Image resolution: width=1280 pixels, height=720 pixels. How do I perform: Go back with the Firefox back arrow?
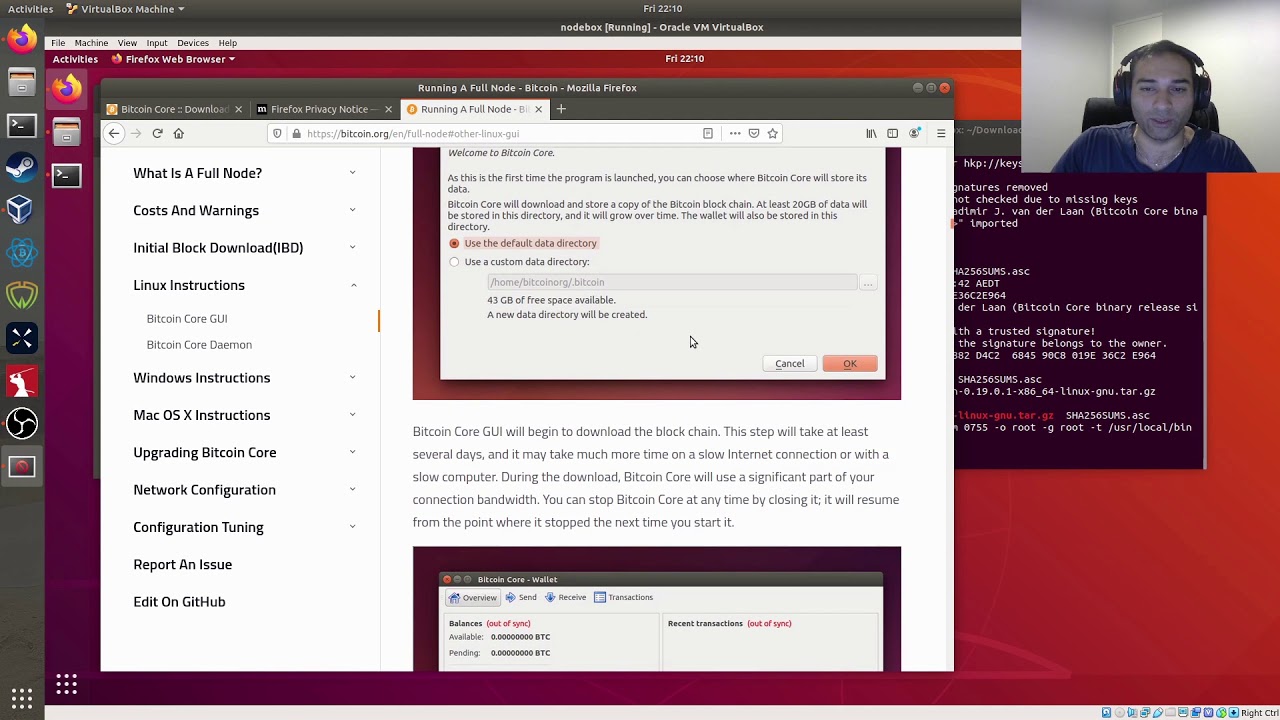click(x=114, y=133)
